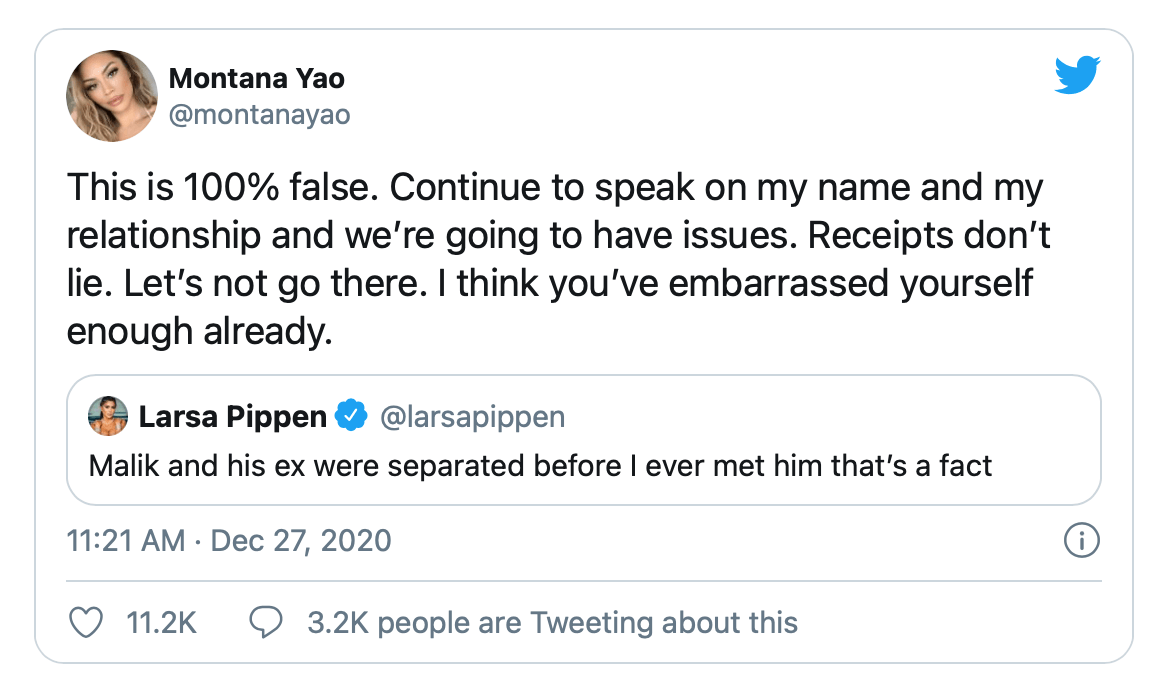The width and height of the screenshot is (1164, 688).
Task: Open the tweet info circle icon
Action: click(1082, 540)
